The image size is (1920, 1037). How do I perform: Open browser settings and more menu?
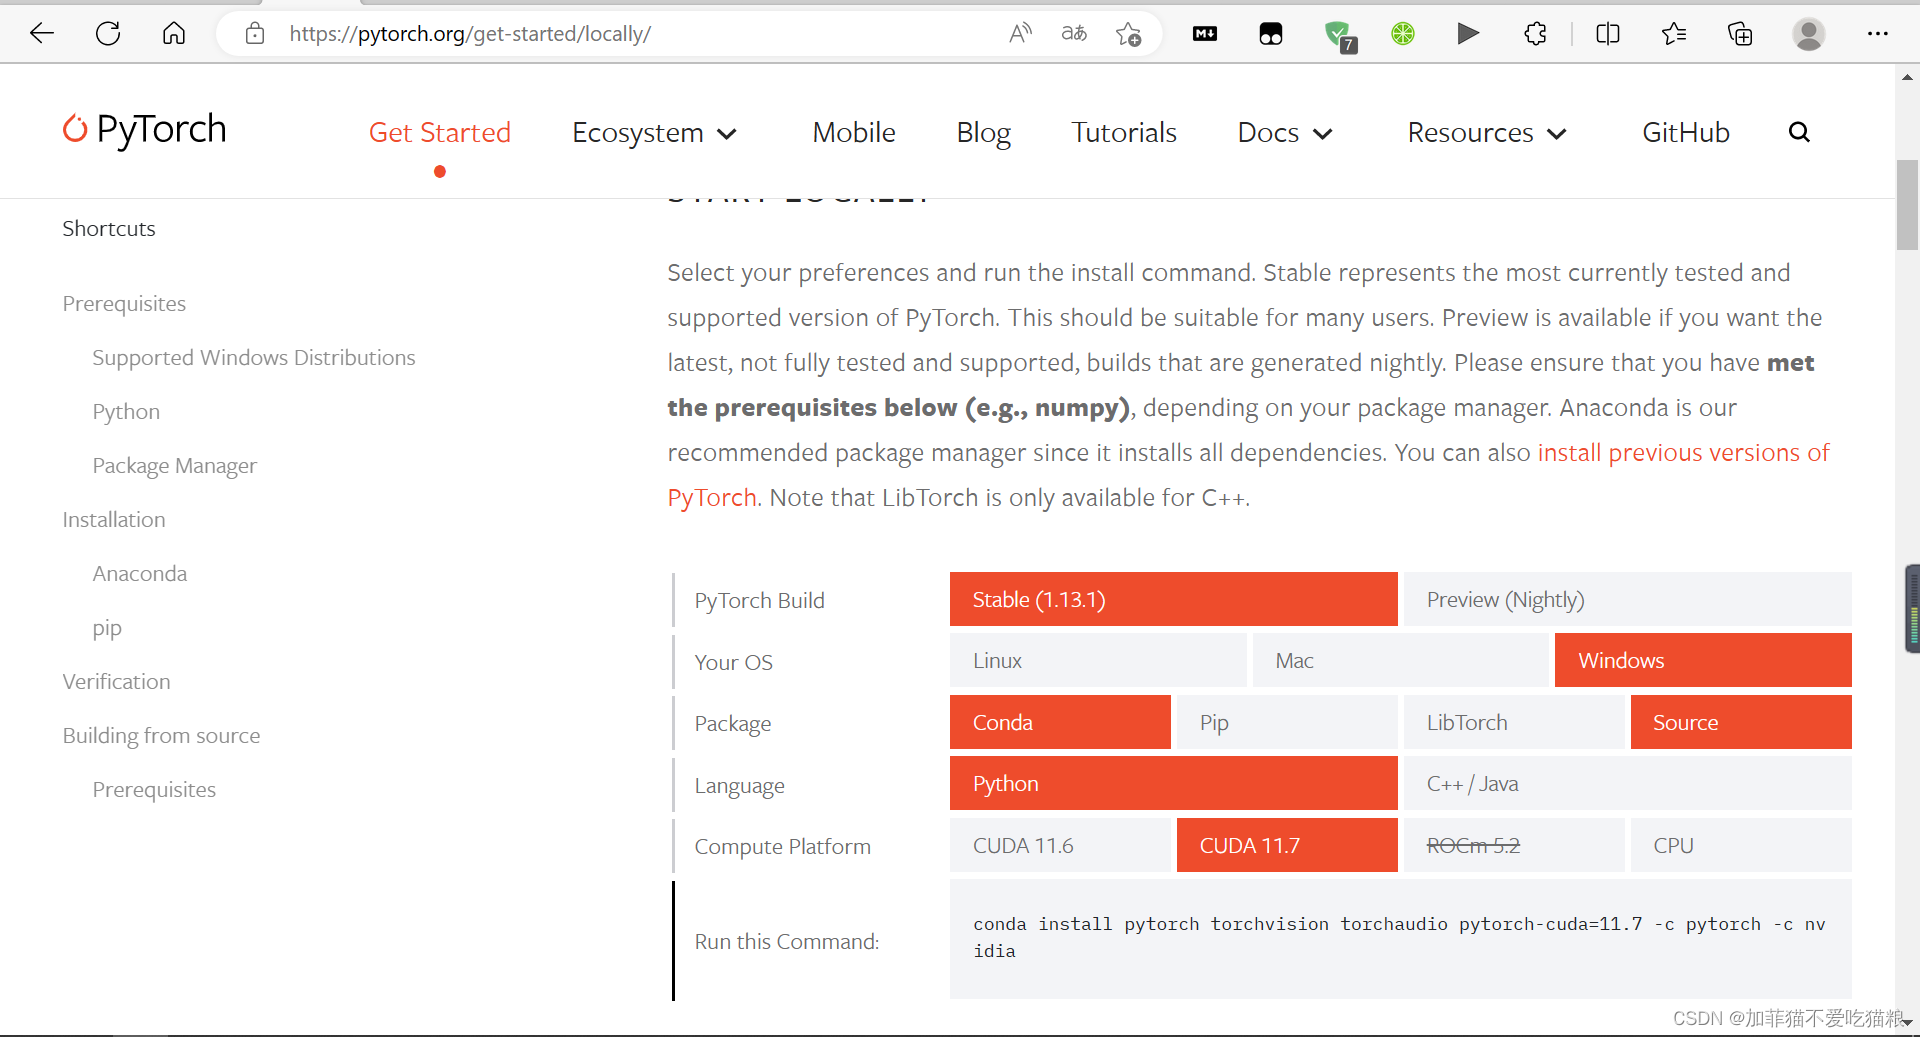[x=1878, y=34]
